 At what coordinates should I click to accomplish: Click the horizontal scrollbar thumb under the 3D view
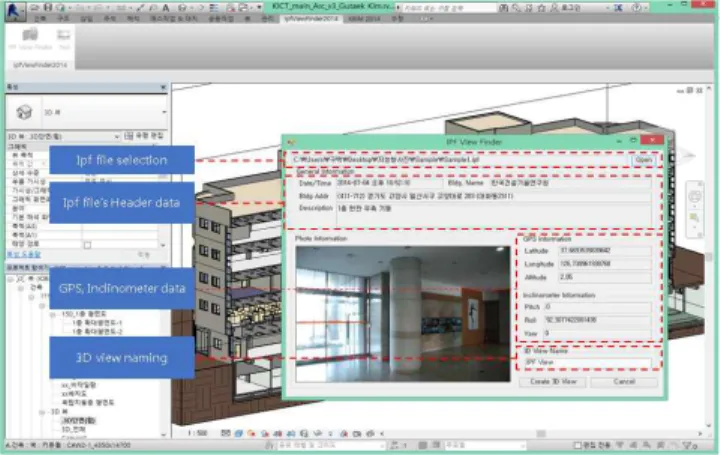(541, 433)
